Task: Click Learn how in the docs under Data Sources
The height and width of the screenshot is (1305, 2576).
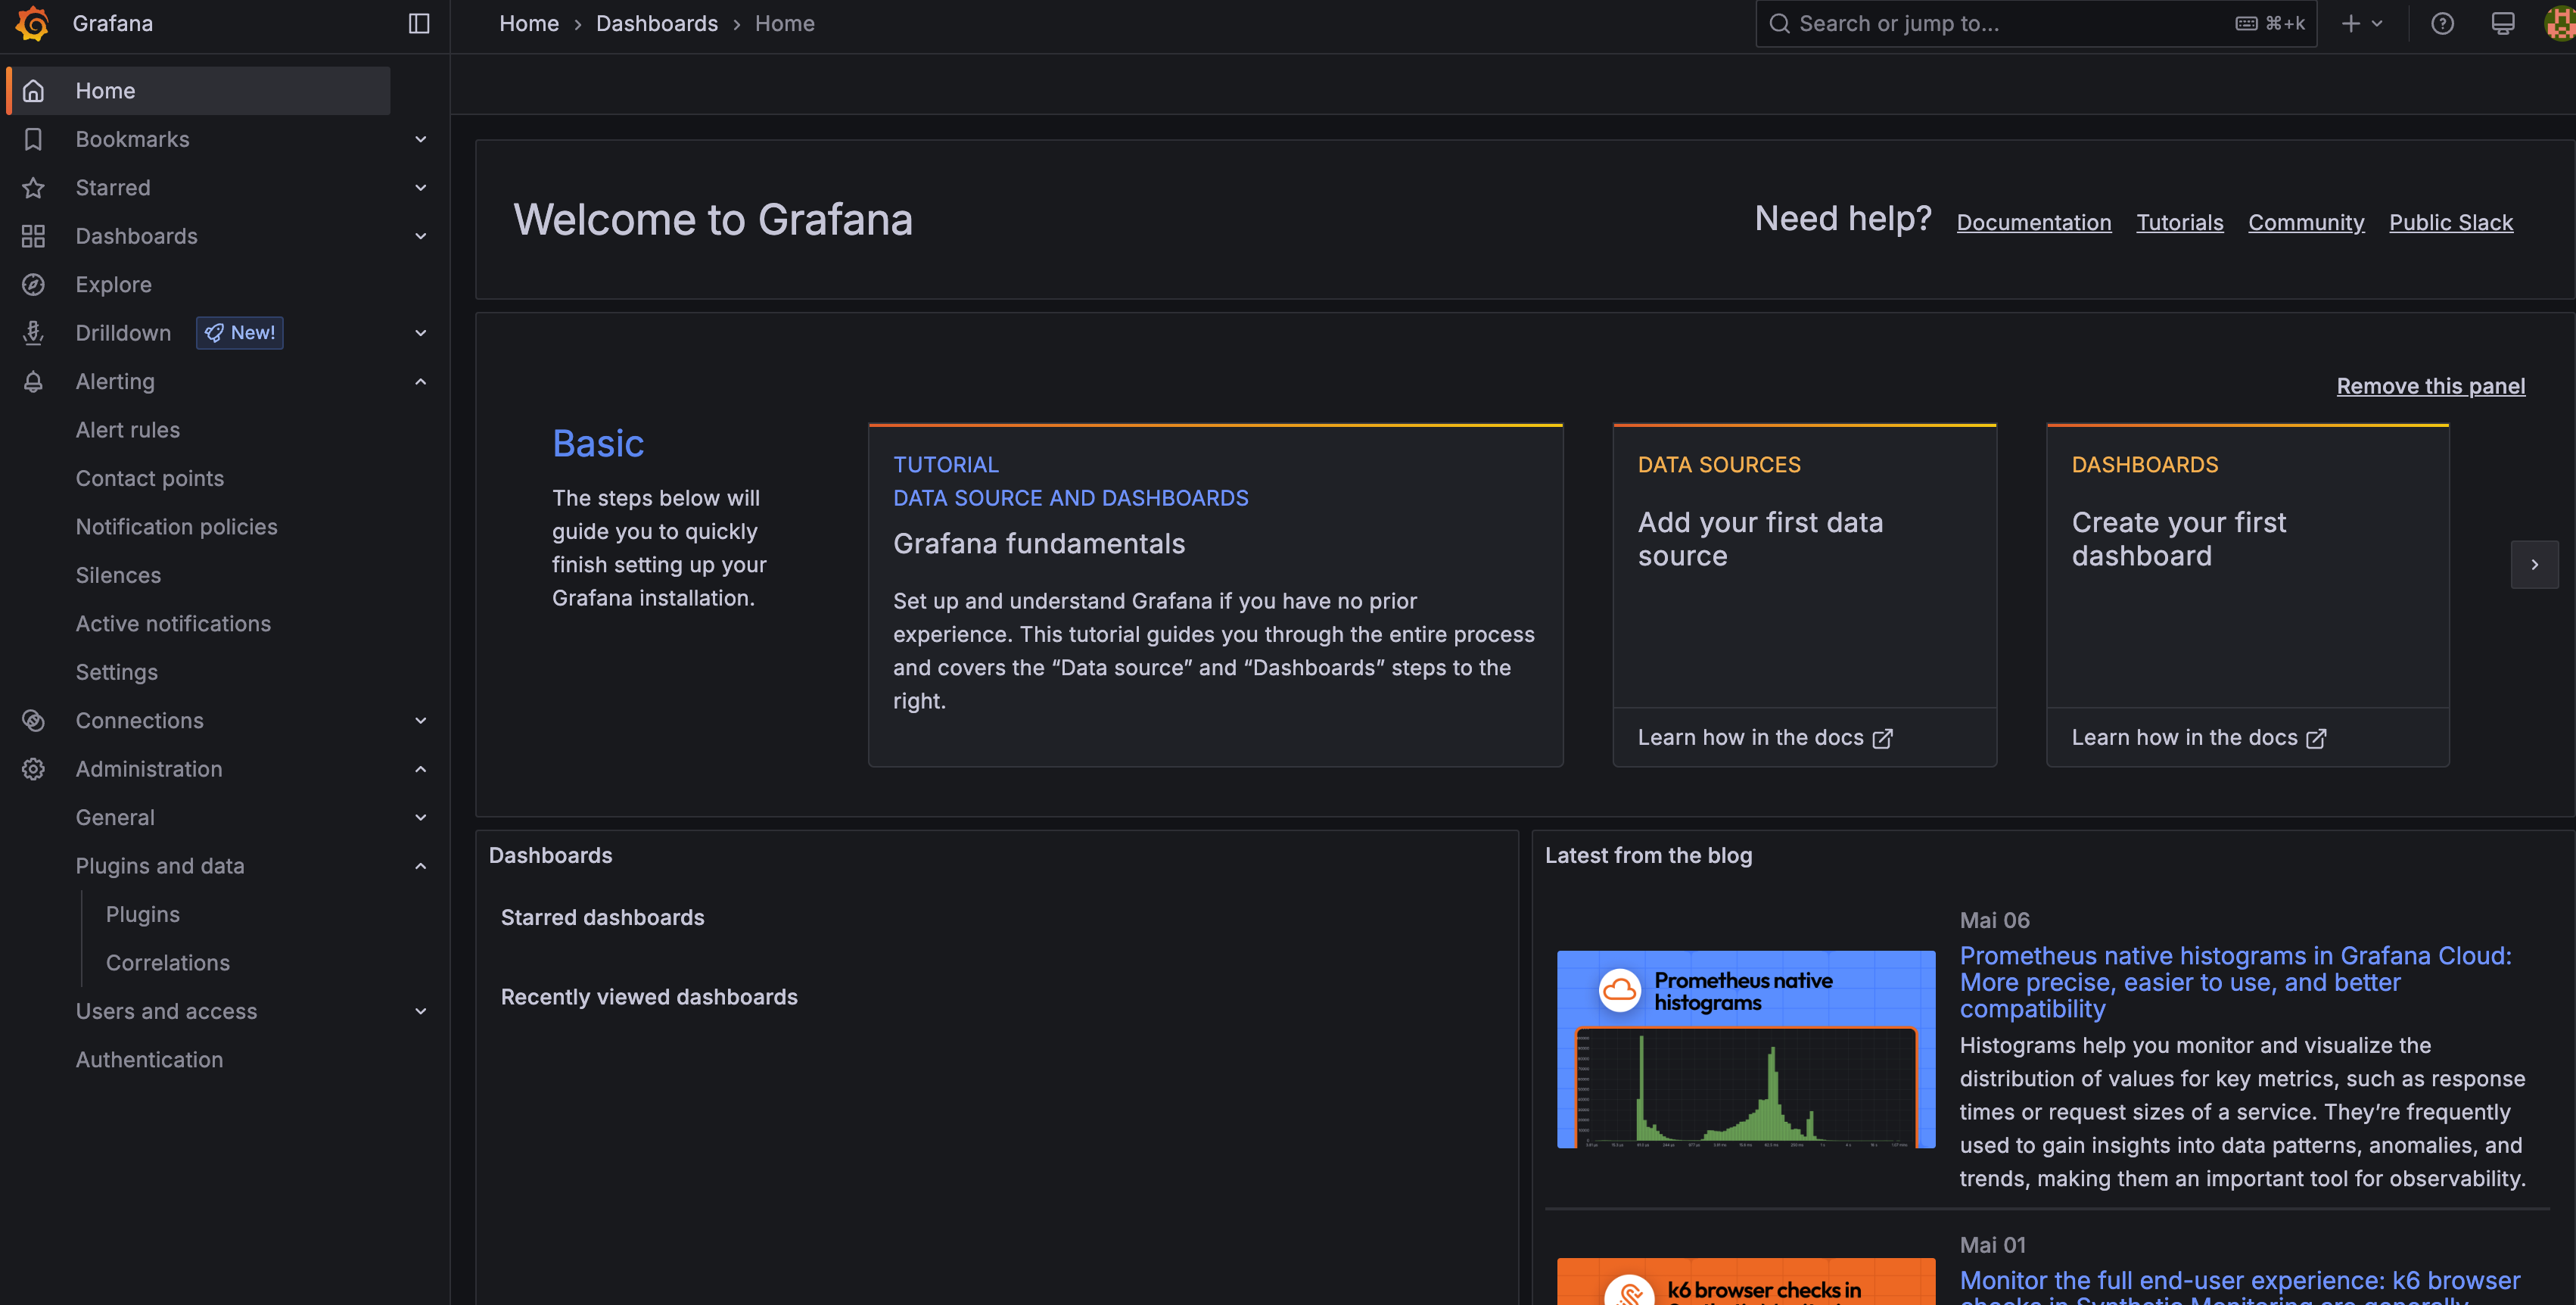Action: tap(1764, 738)
